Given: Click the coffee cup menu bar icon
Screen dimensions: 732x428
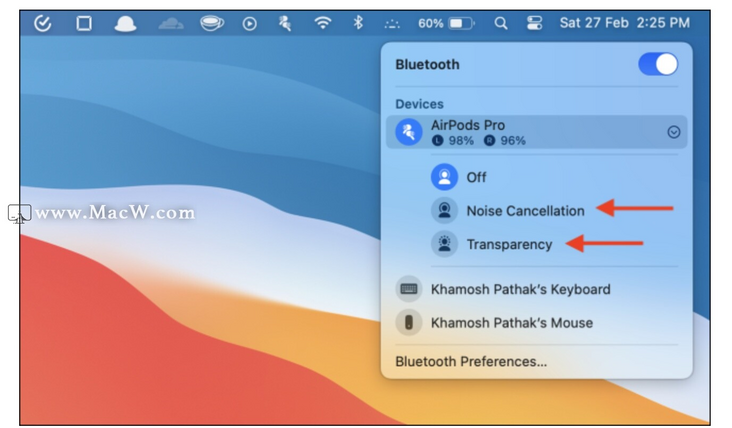Looking at the screenshot, I should (212, 23).
